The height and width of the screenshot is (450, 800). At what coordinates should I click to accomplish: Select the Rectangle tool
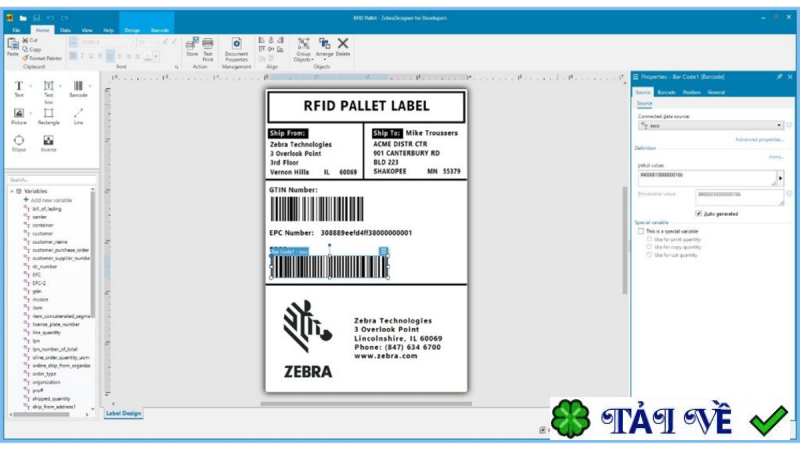(x=48, y=116)
